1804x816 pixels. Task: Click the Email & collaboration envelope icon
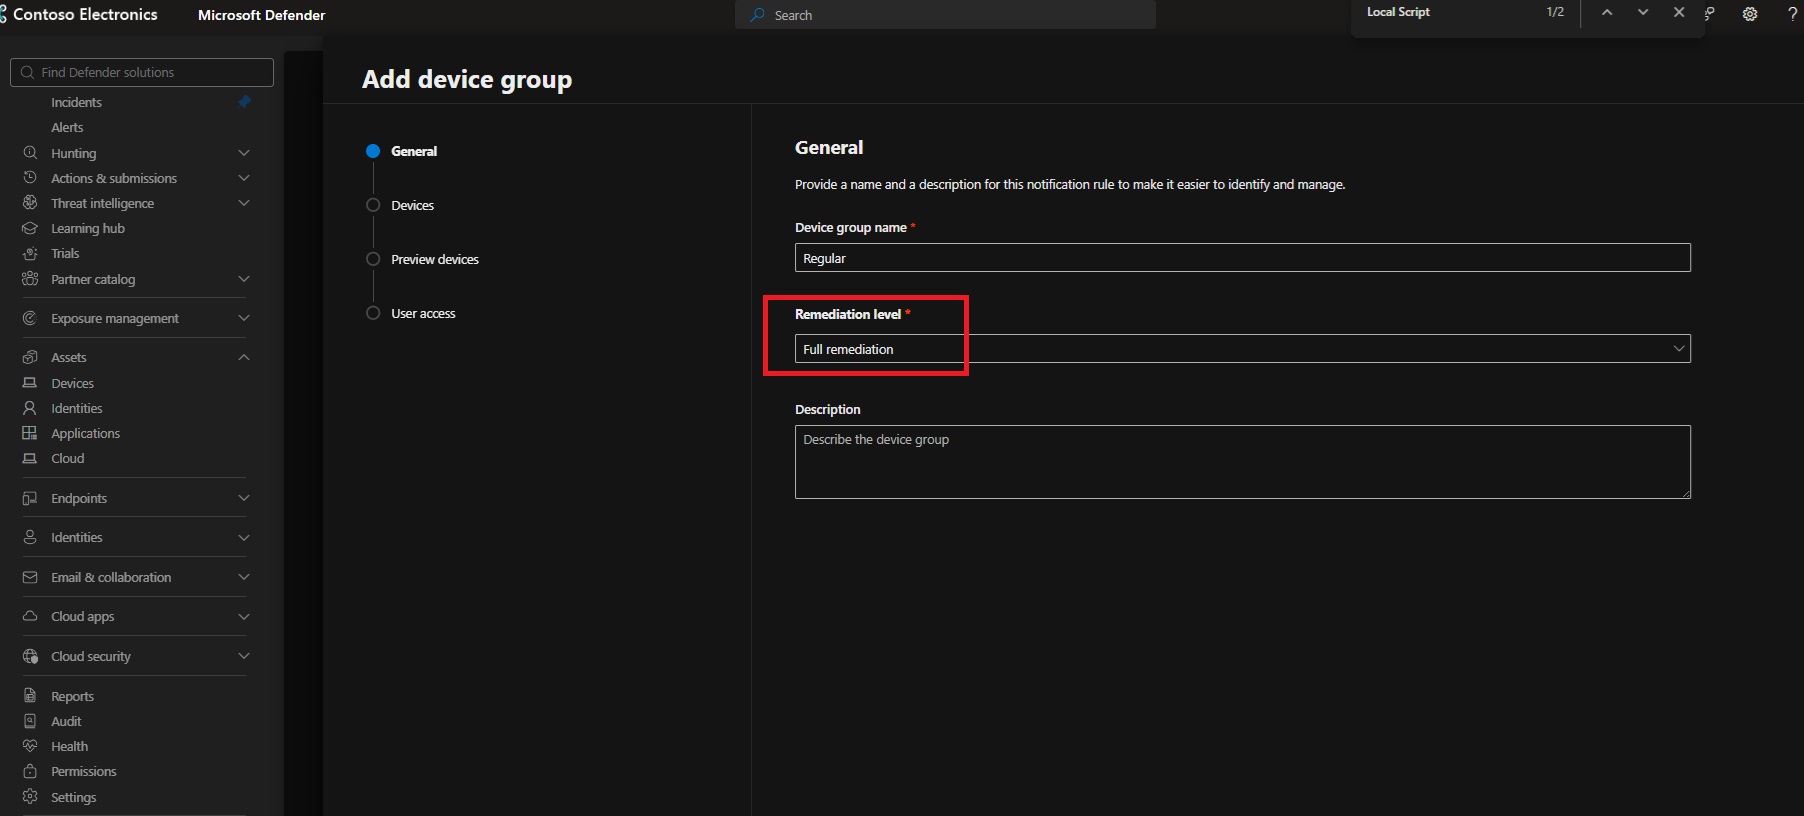[30, 577]
